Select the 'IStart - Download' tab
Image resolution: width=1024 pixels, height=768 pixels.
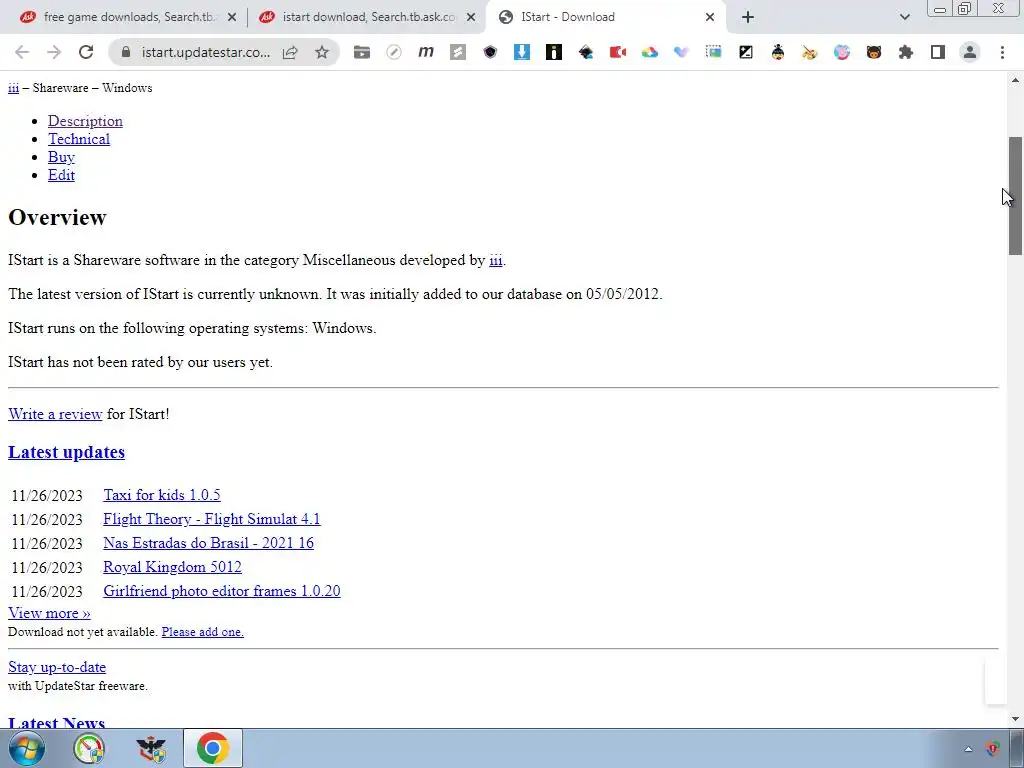tap(604, 17)
